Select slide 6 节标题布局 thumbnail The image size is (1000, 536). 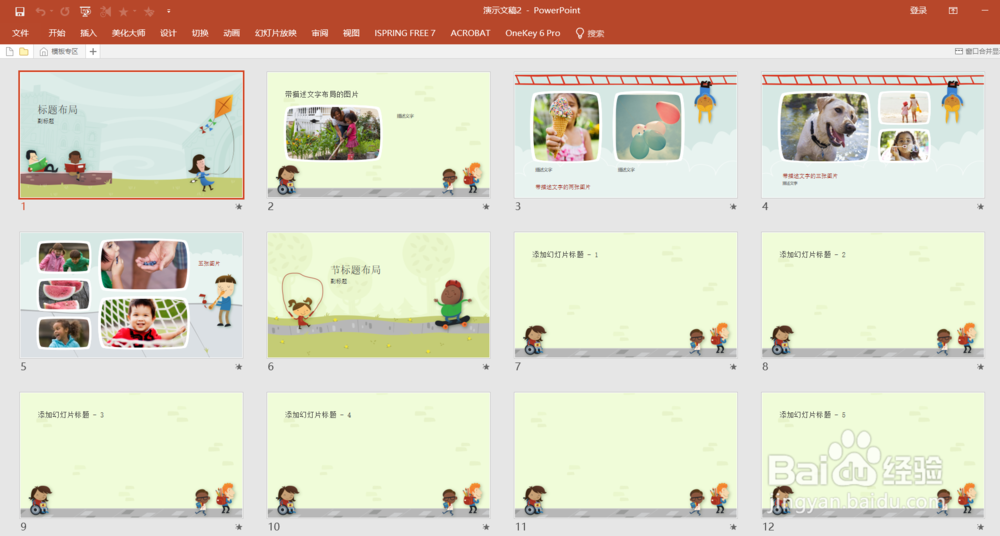(x=378, y=295)
